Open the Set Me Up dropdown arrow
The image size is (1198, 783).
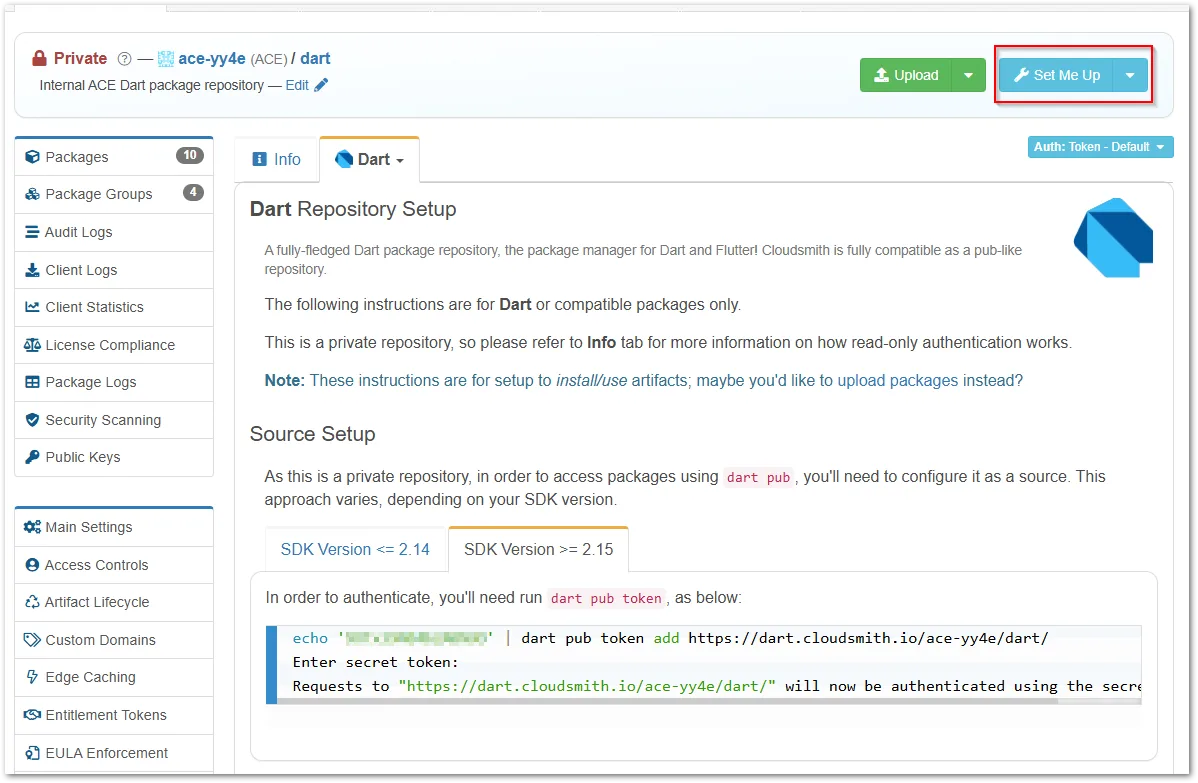tap(1130, 75)
